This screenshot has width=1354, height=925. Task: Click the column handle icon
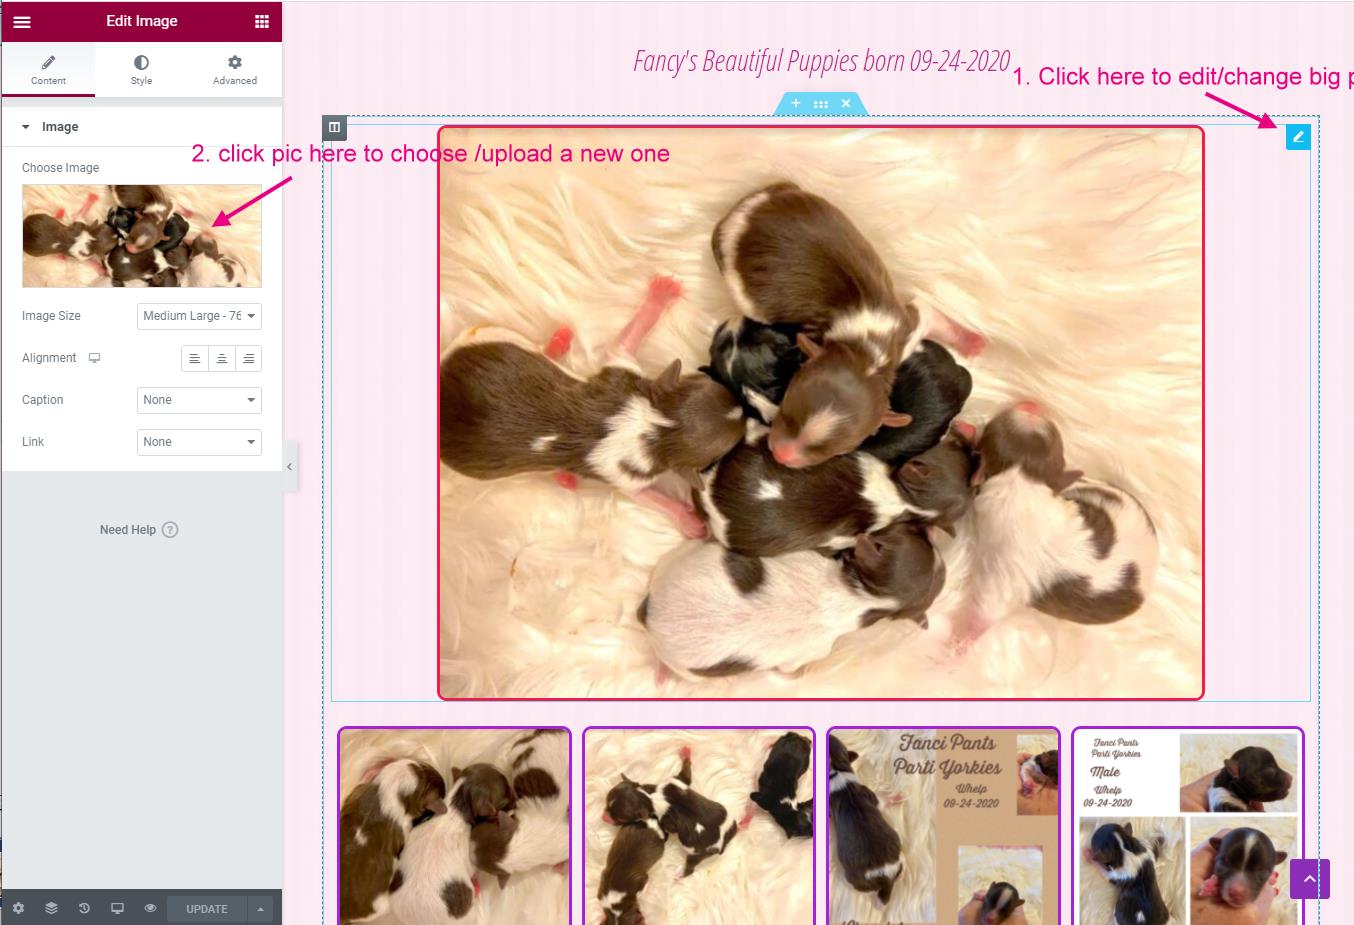pyautogui.click(x=334, y=127)
